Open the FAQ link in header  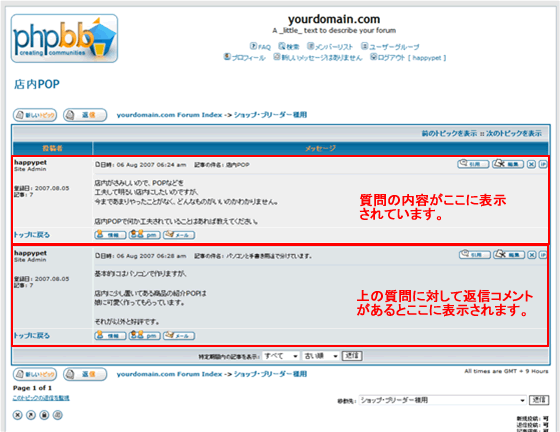click(260, 46)
